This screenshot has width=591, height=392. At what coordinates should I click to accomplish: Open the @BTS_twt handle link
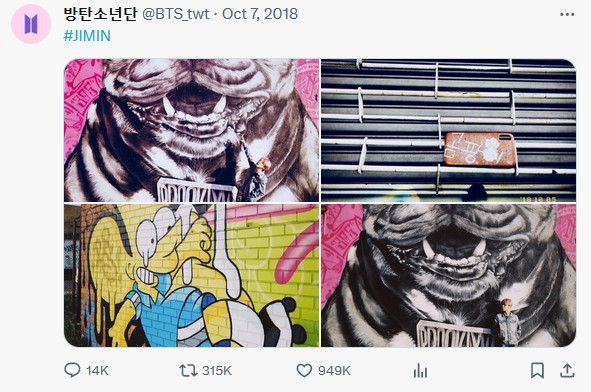pos(175,14)
